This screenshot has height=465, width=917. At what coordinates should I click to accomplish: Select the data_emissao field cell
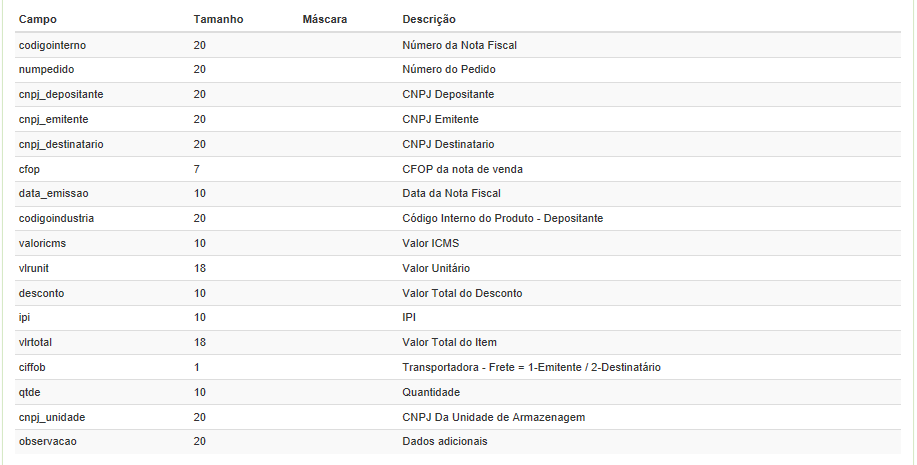pos(54,193)
